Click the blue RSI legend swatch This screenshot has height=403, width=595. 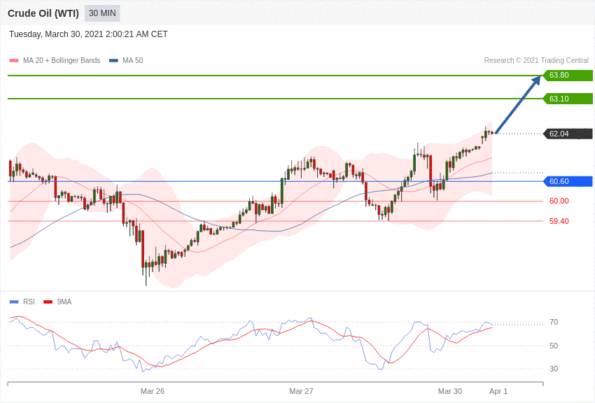pos(14,302)
